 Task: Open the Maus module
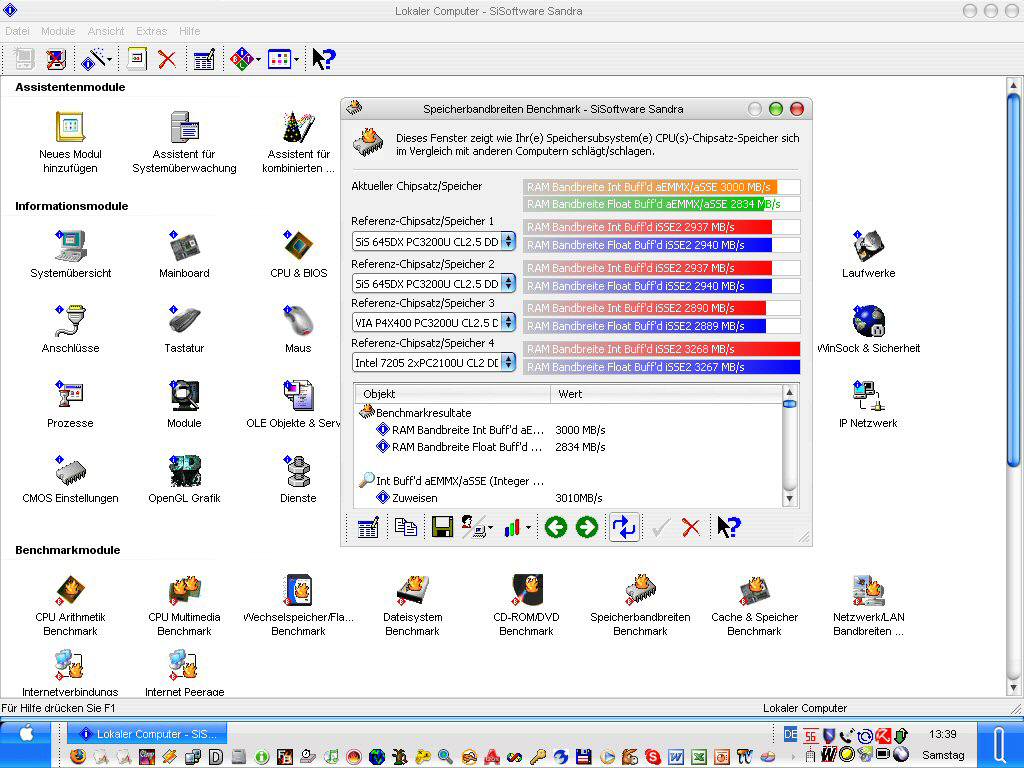pyautogui.click(x=298, y=328)
